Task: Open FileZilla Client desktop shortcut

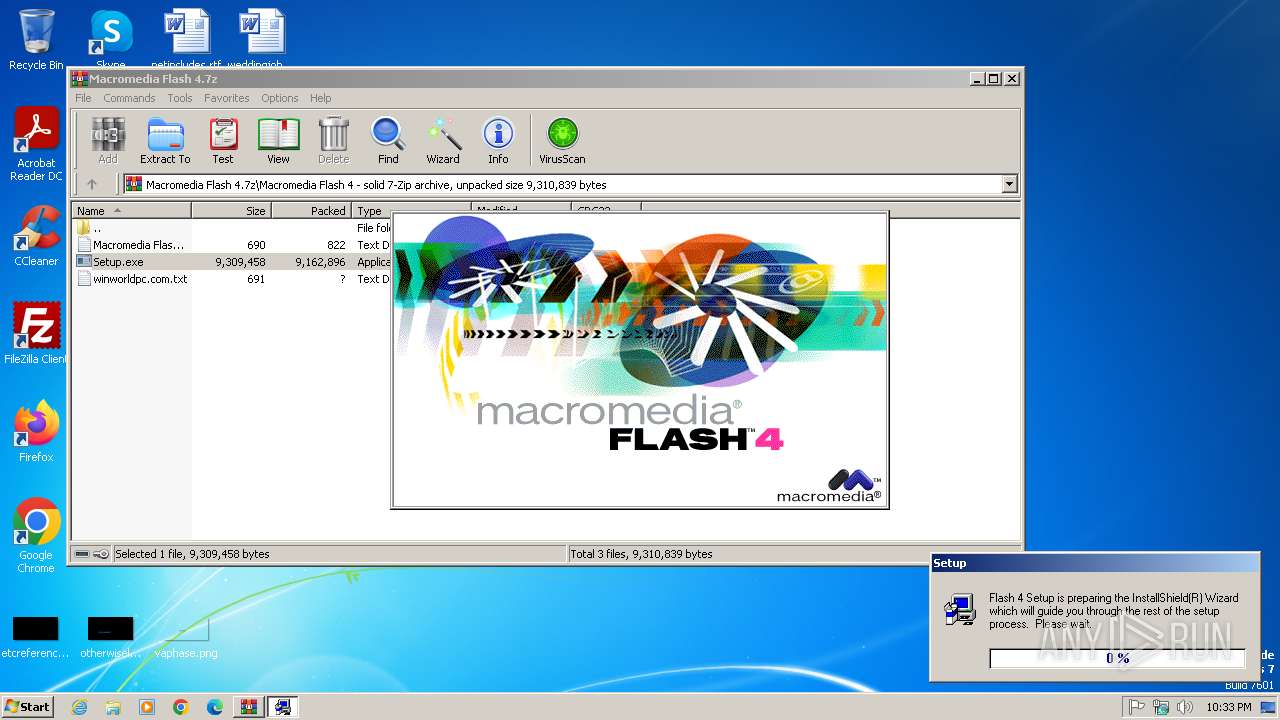Action: tap(36, 334)
